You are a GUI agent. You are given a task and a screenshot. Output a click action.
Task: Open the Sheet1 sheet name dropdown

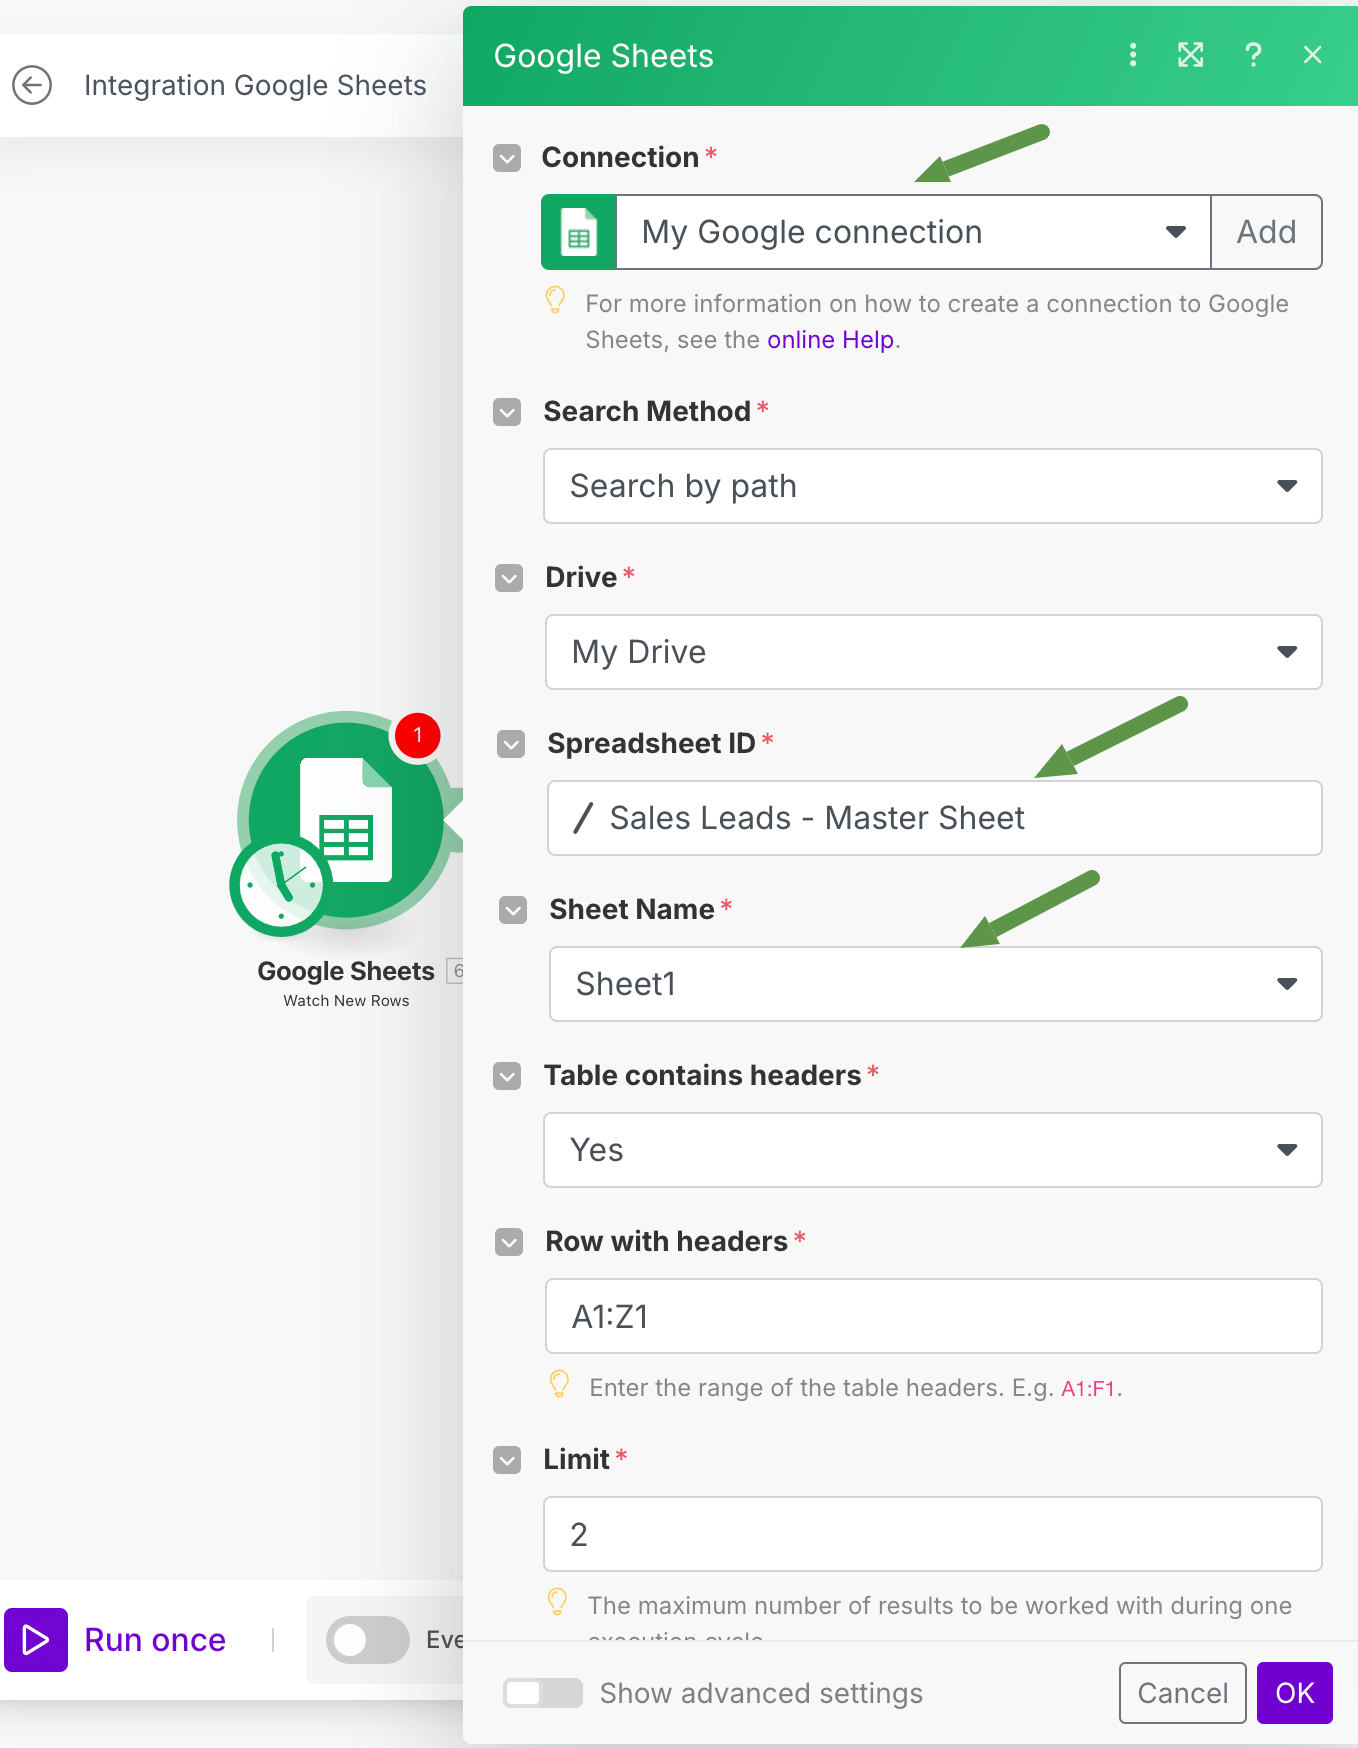(936, 984)
